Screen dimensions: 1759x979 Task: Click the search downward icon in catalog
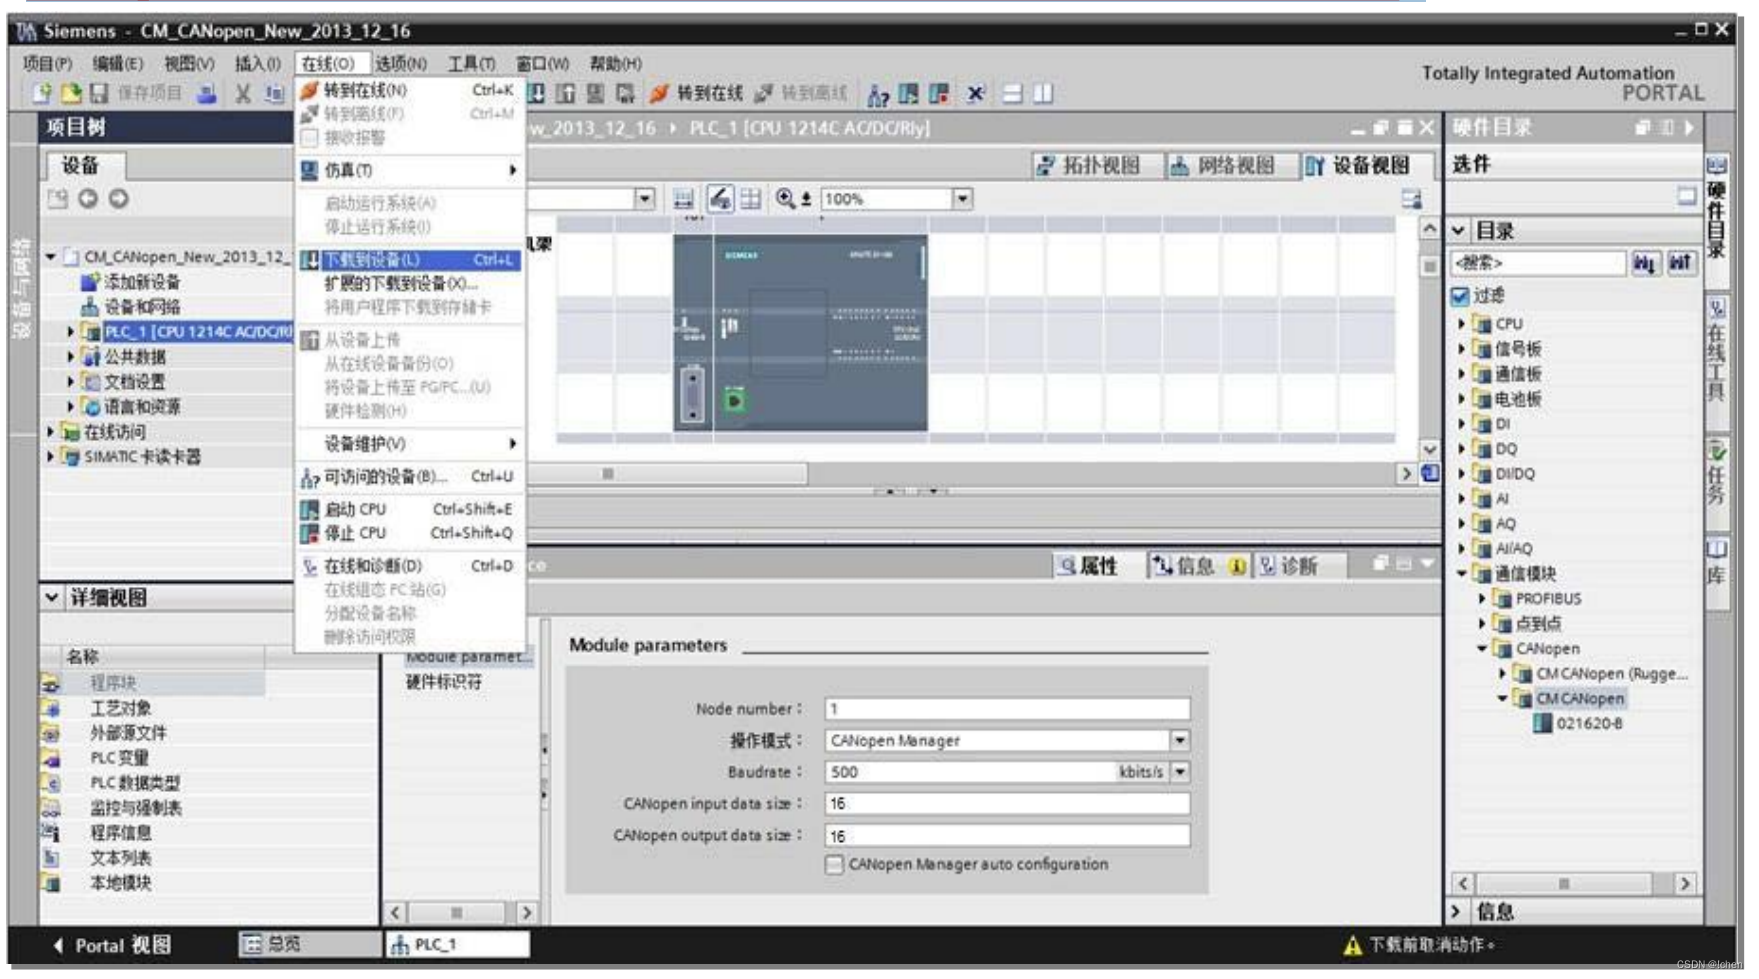pyautogui.click(x=1644, y=263)
